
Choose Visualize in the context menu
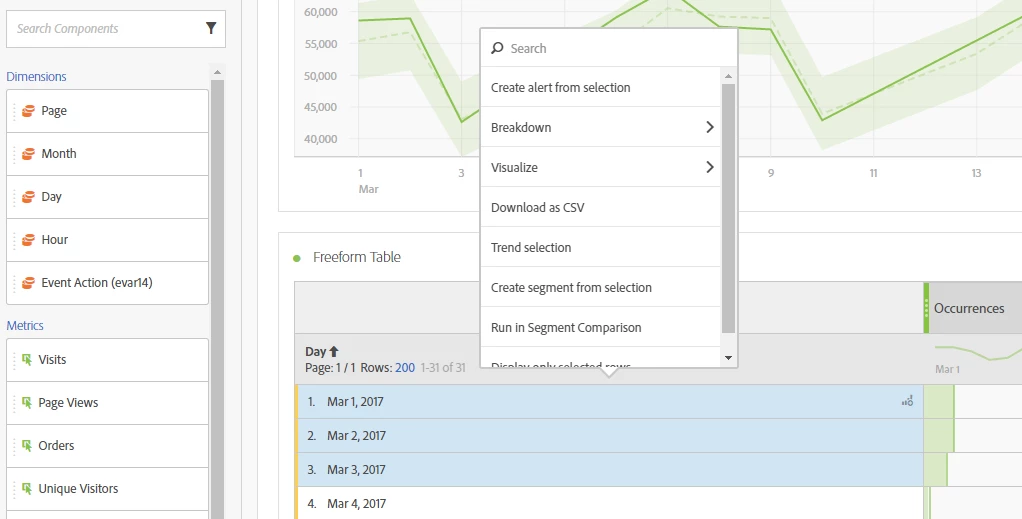pos(600,168)
